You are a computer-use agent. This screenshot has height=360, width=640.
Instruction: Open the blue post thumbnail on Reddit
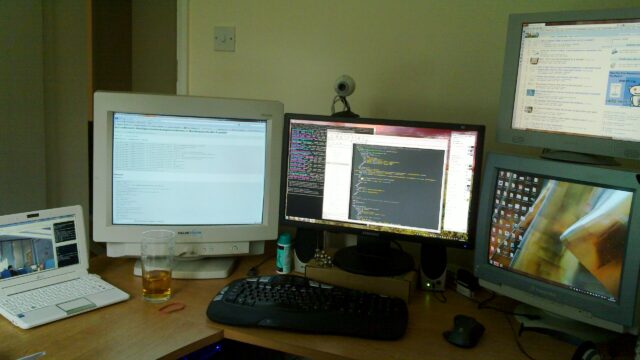[531, 93]
